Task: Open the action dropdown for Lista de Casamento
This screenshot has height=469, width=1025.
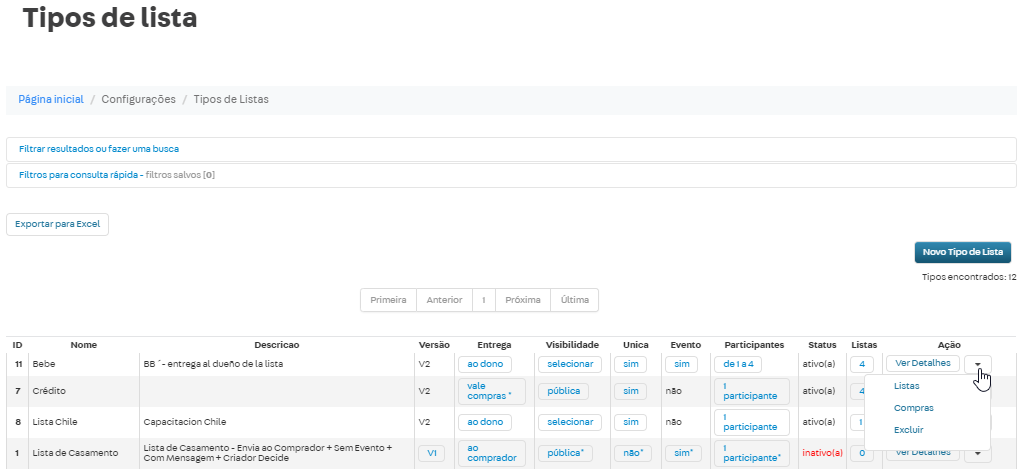Action: 977,453
